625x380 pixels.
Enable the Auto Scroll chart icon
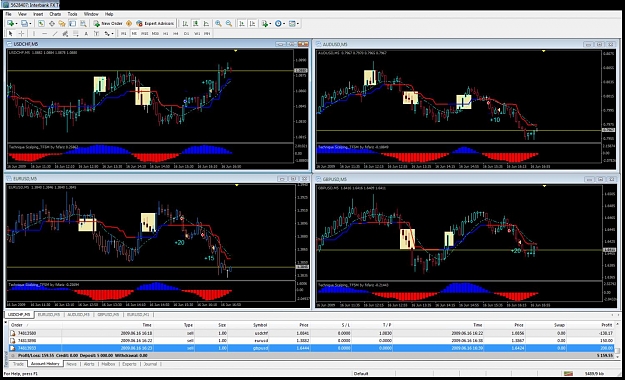point(242,24)
